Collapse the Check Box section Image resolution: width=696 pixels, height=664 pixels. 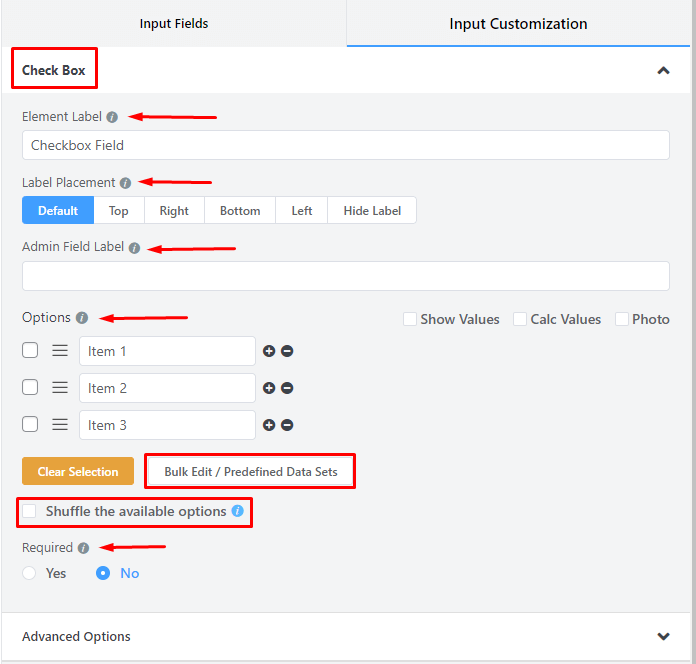pos(663,70)
